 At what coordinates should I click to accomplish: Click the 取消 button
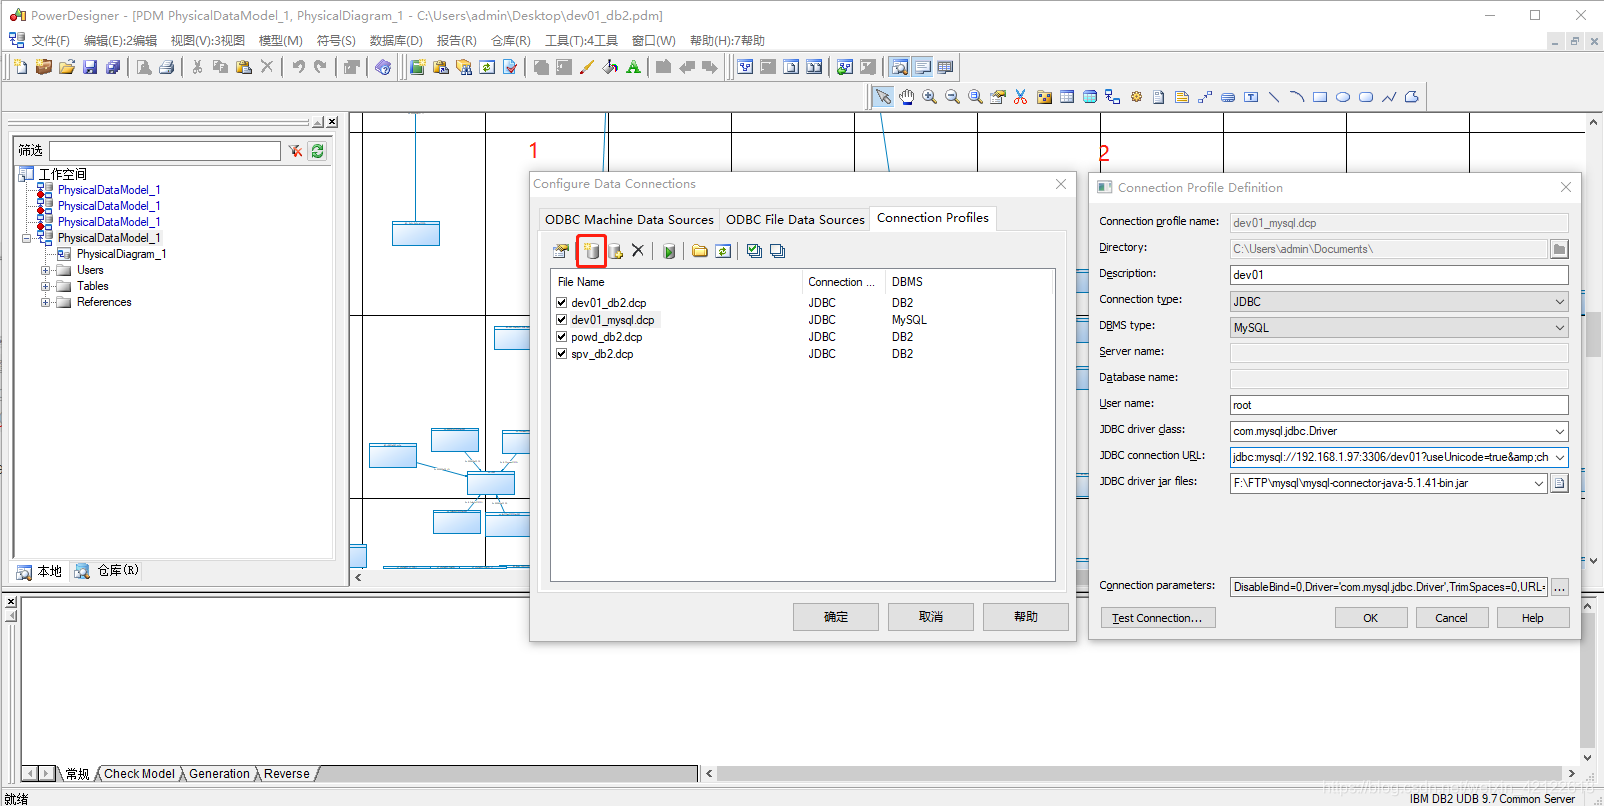point(931,617)
